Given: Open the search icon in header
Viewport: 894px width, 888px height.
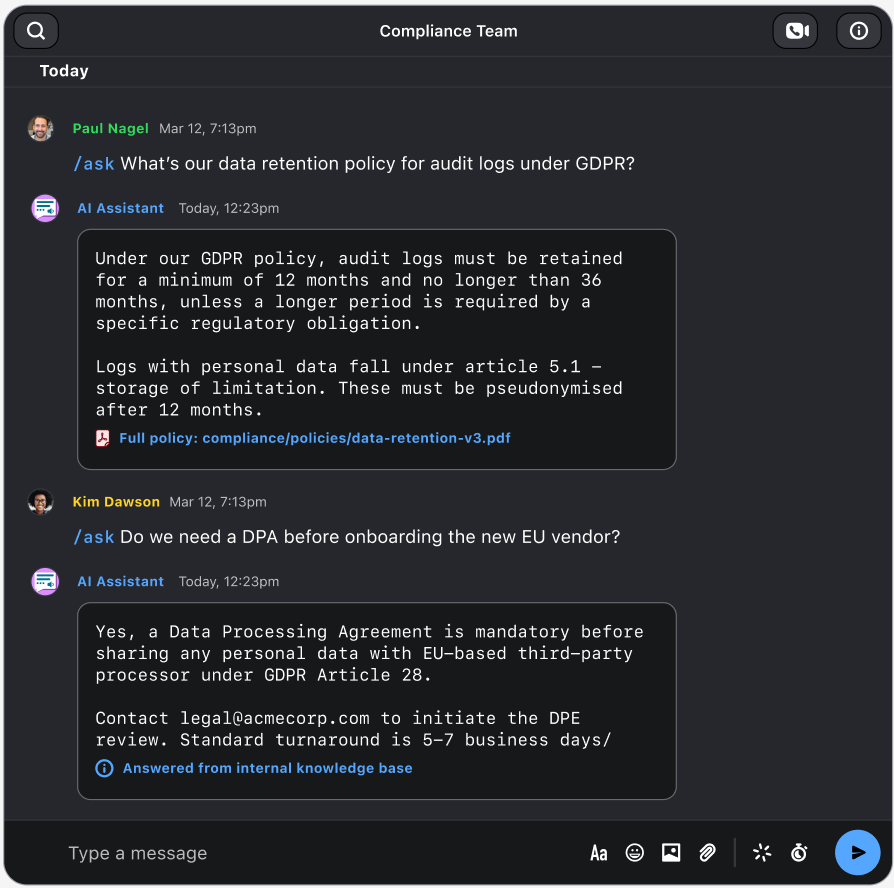Looking at the screenshot, I should (x=36, y=31).
